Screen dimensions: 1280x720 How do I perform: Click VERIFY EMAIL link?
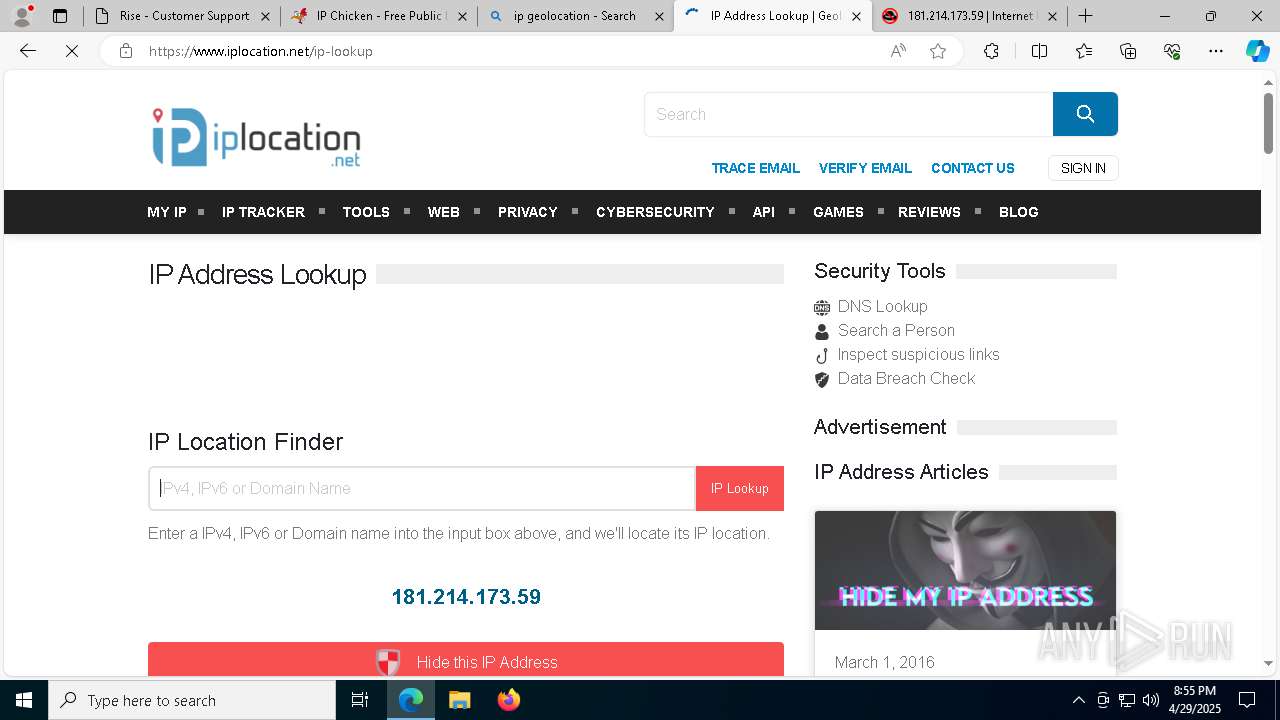[865, 168]
